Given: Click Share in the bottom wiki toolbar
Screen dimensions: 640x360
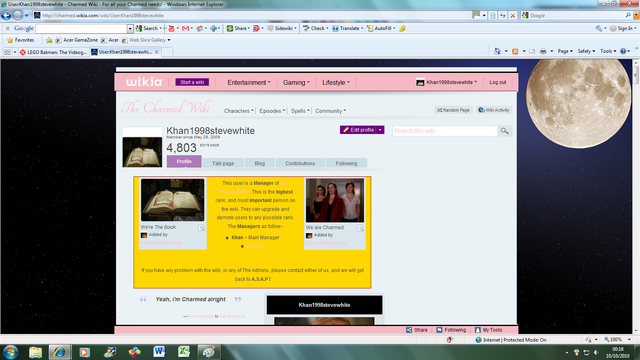Looking at the screenshot, I should (417, 330).
